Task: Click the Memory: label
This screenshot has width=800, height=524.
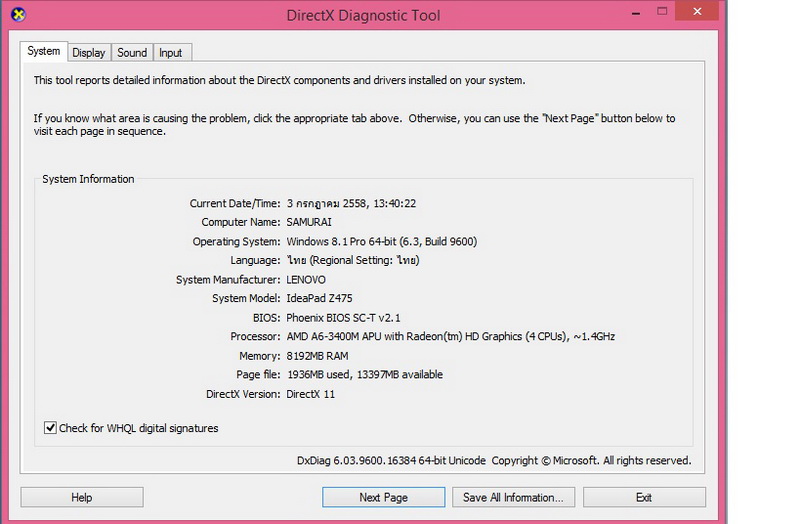Action: click(260, 356)
